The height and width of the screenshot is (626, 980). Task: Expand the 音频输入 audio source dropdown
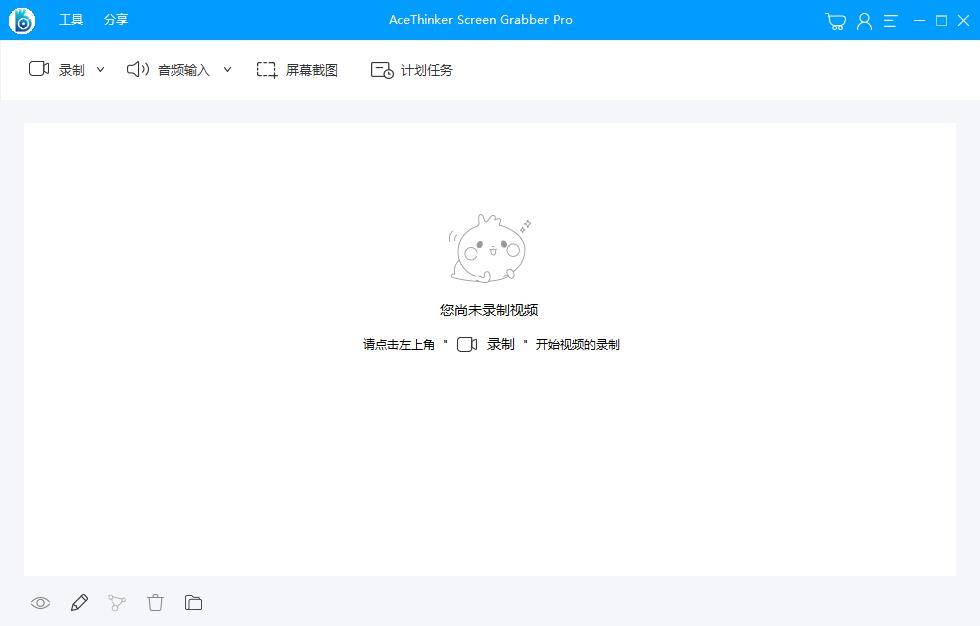(227, 69)
